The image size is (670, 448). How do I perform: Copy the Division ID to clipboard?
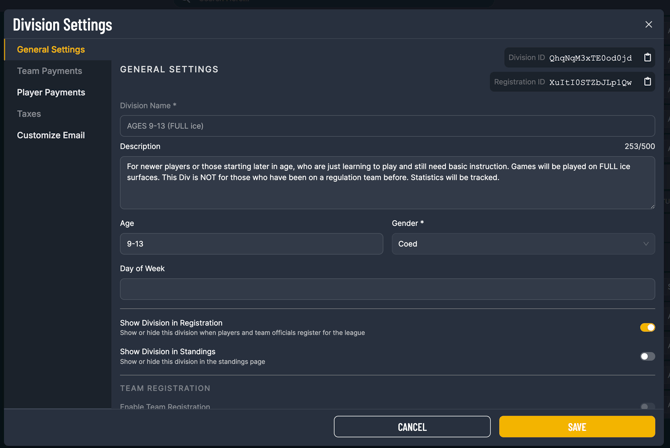tap(647, 58)
